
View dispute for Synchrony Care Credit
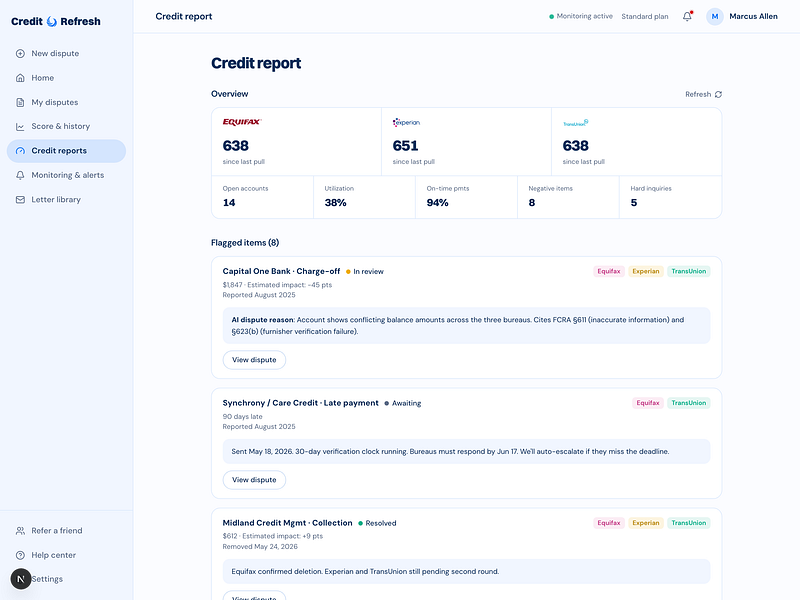(254, 480)
